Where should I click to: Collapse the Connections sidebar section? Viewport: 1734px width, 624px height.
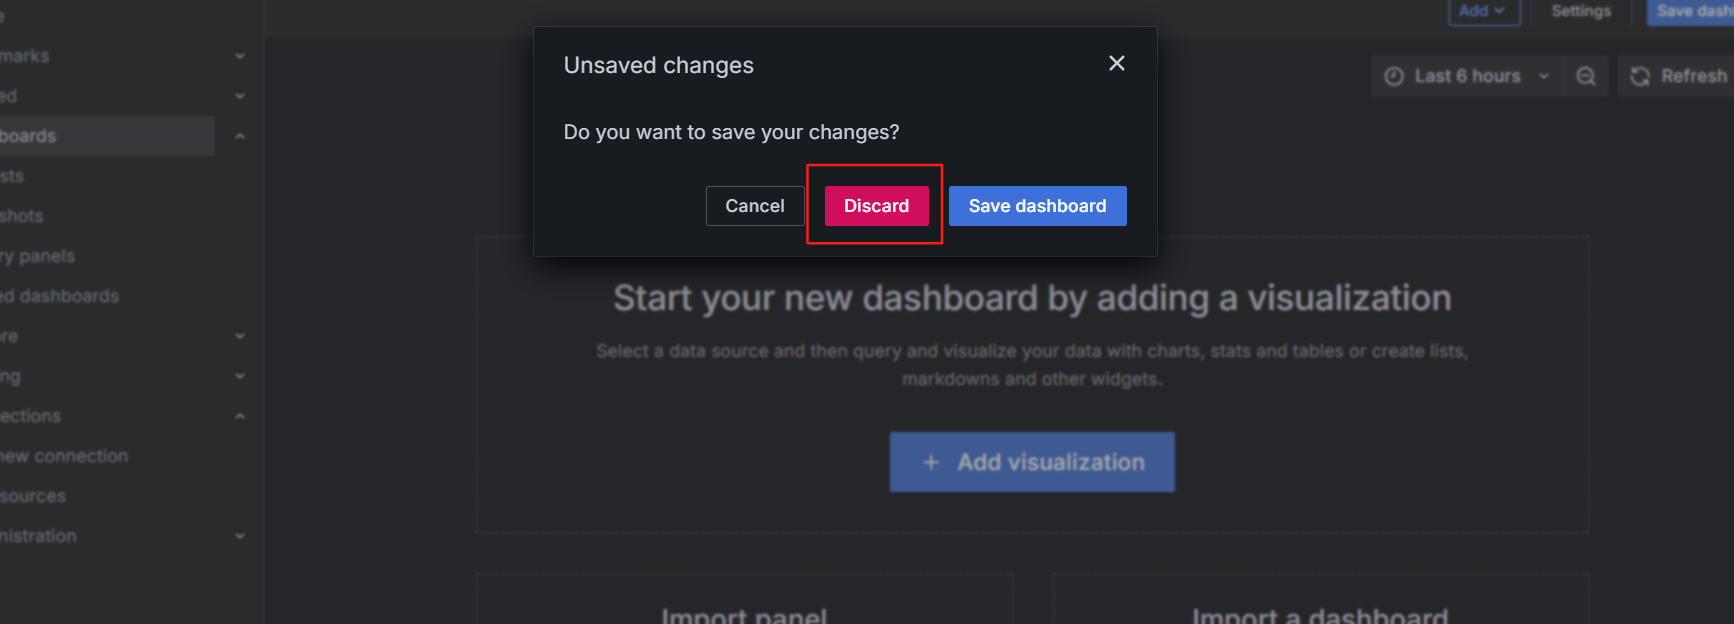pyautogui.click(x=240, y=416)
